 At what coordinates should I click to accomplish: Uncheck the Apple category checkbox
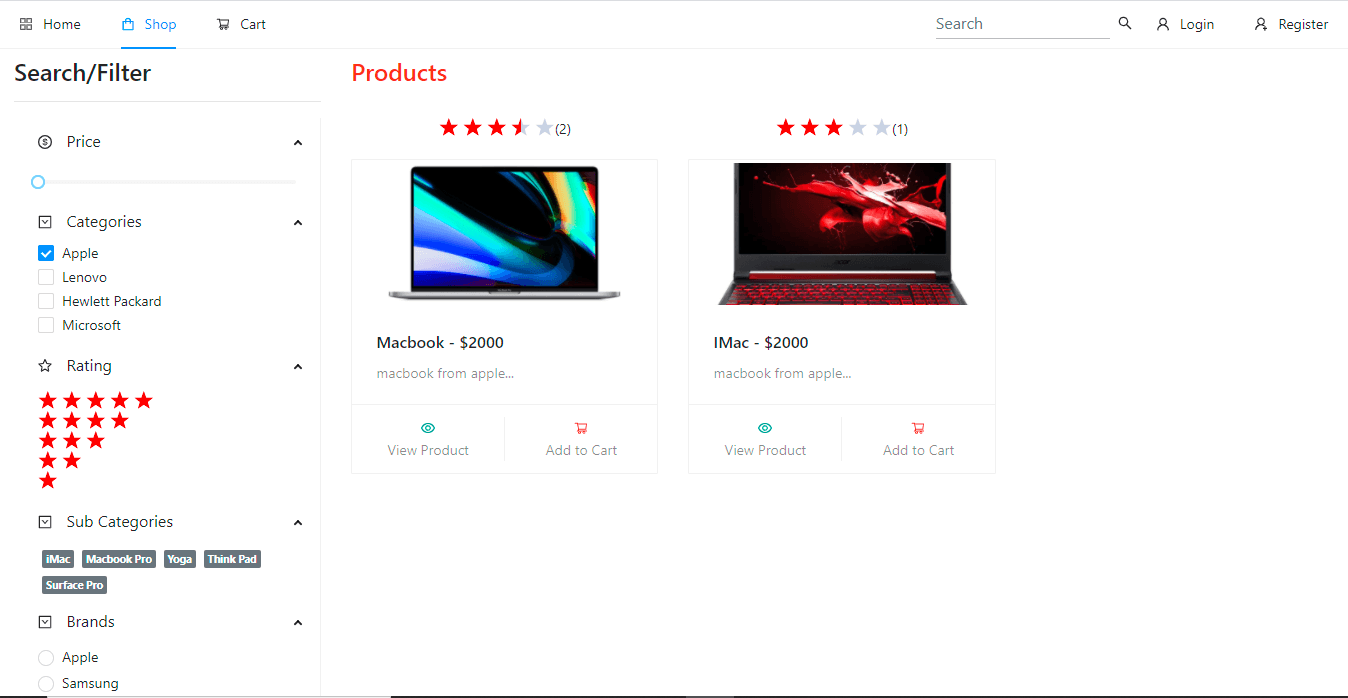[46, 253]
